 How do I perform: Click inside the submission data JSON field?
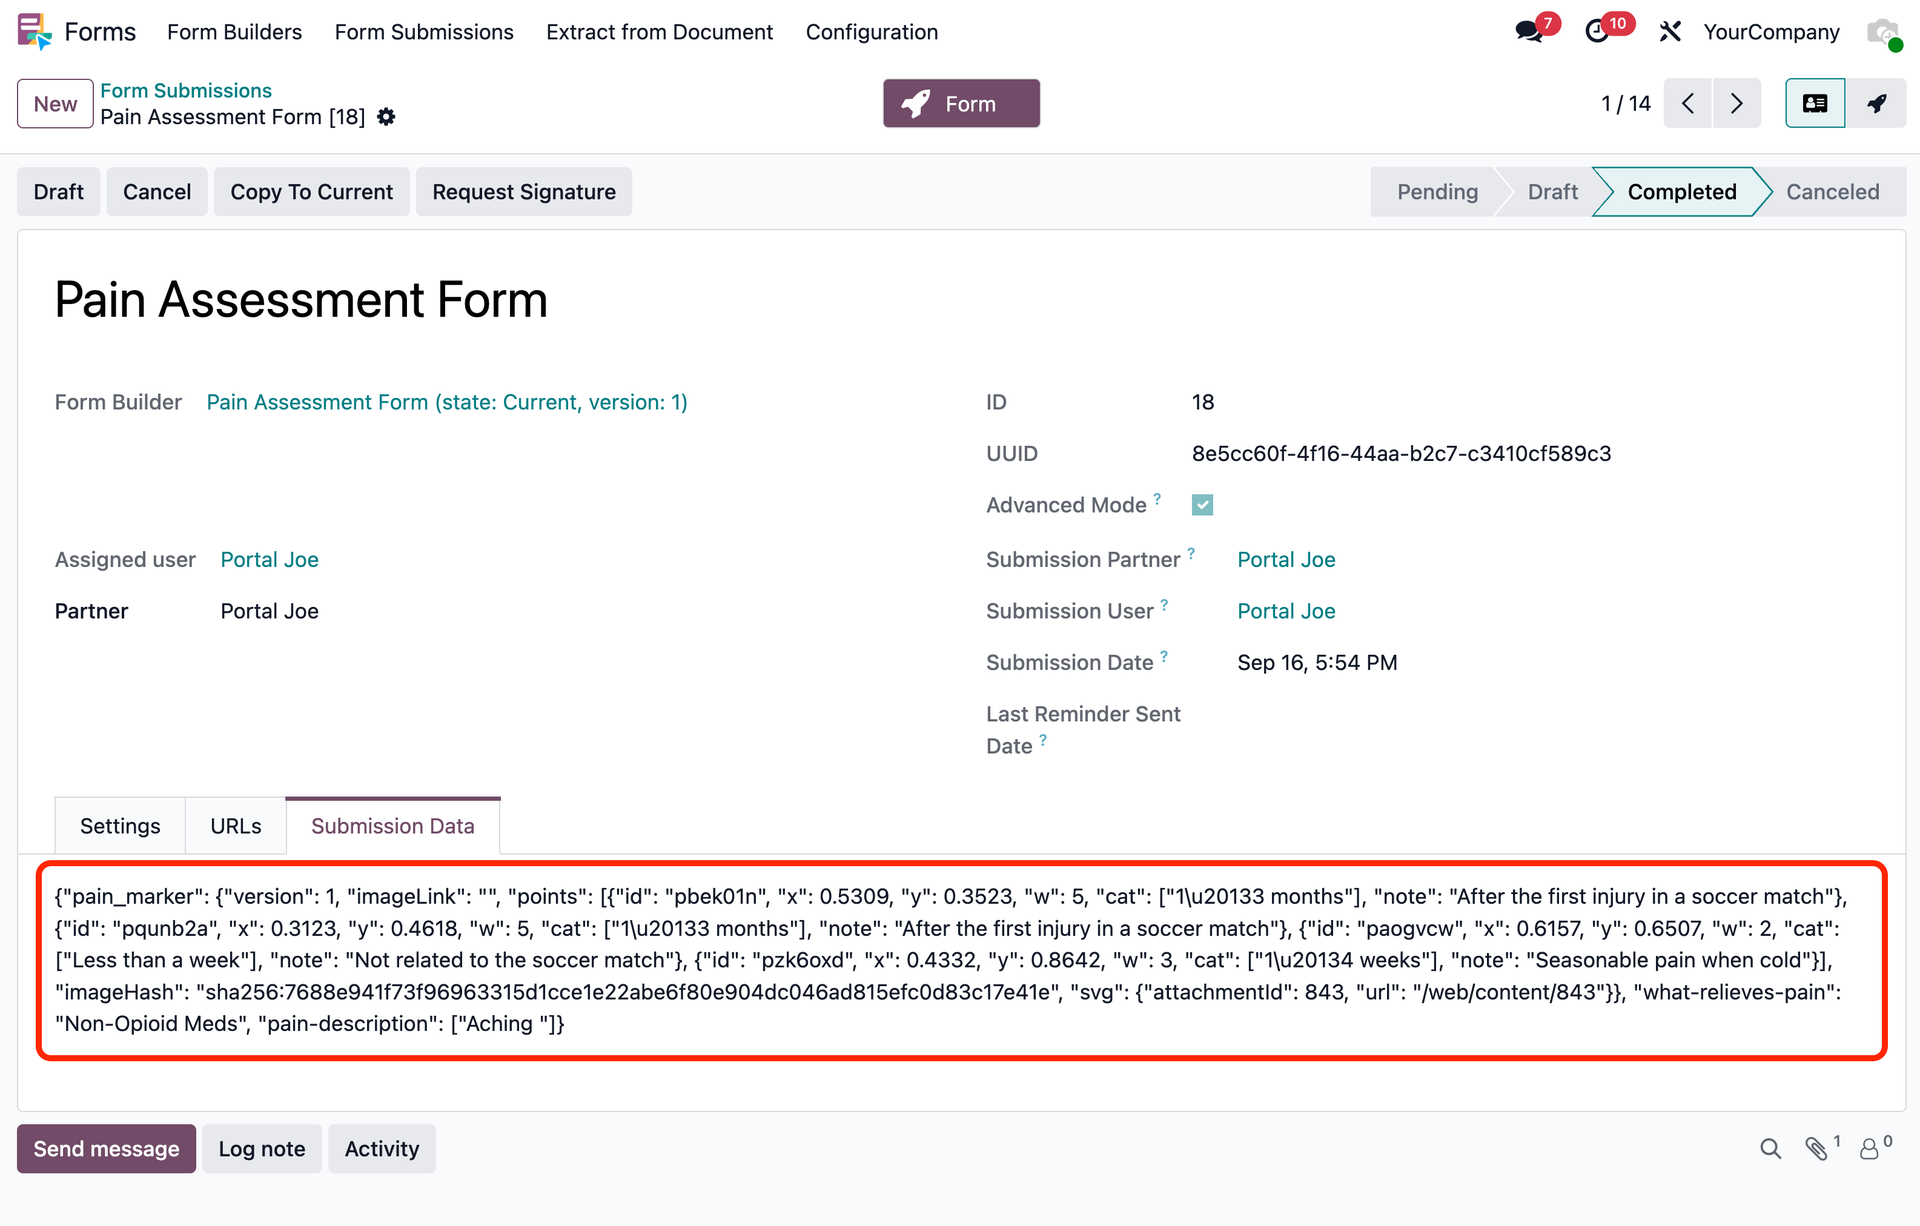961,960
